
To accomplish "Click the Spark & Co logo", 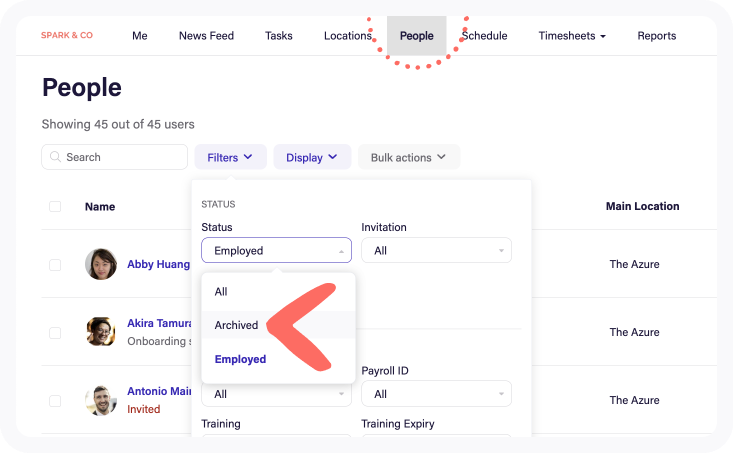I will tap(67, 35).
